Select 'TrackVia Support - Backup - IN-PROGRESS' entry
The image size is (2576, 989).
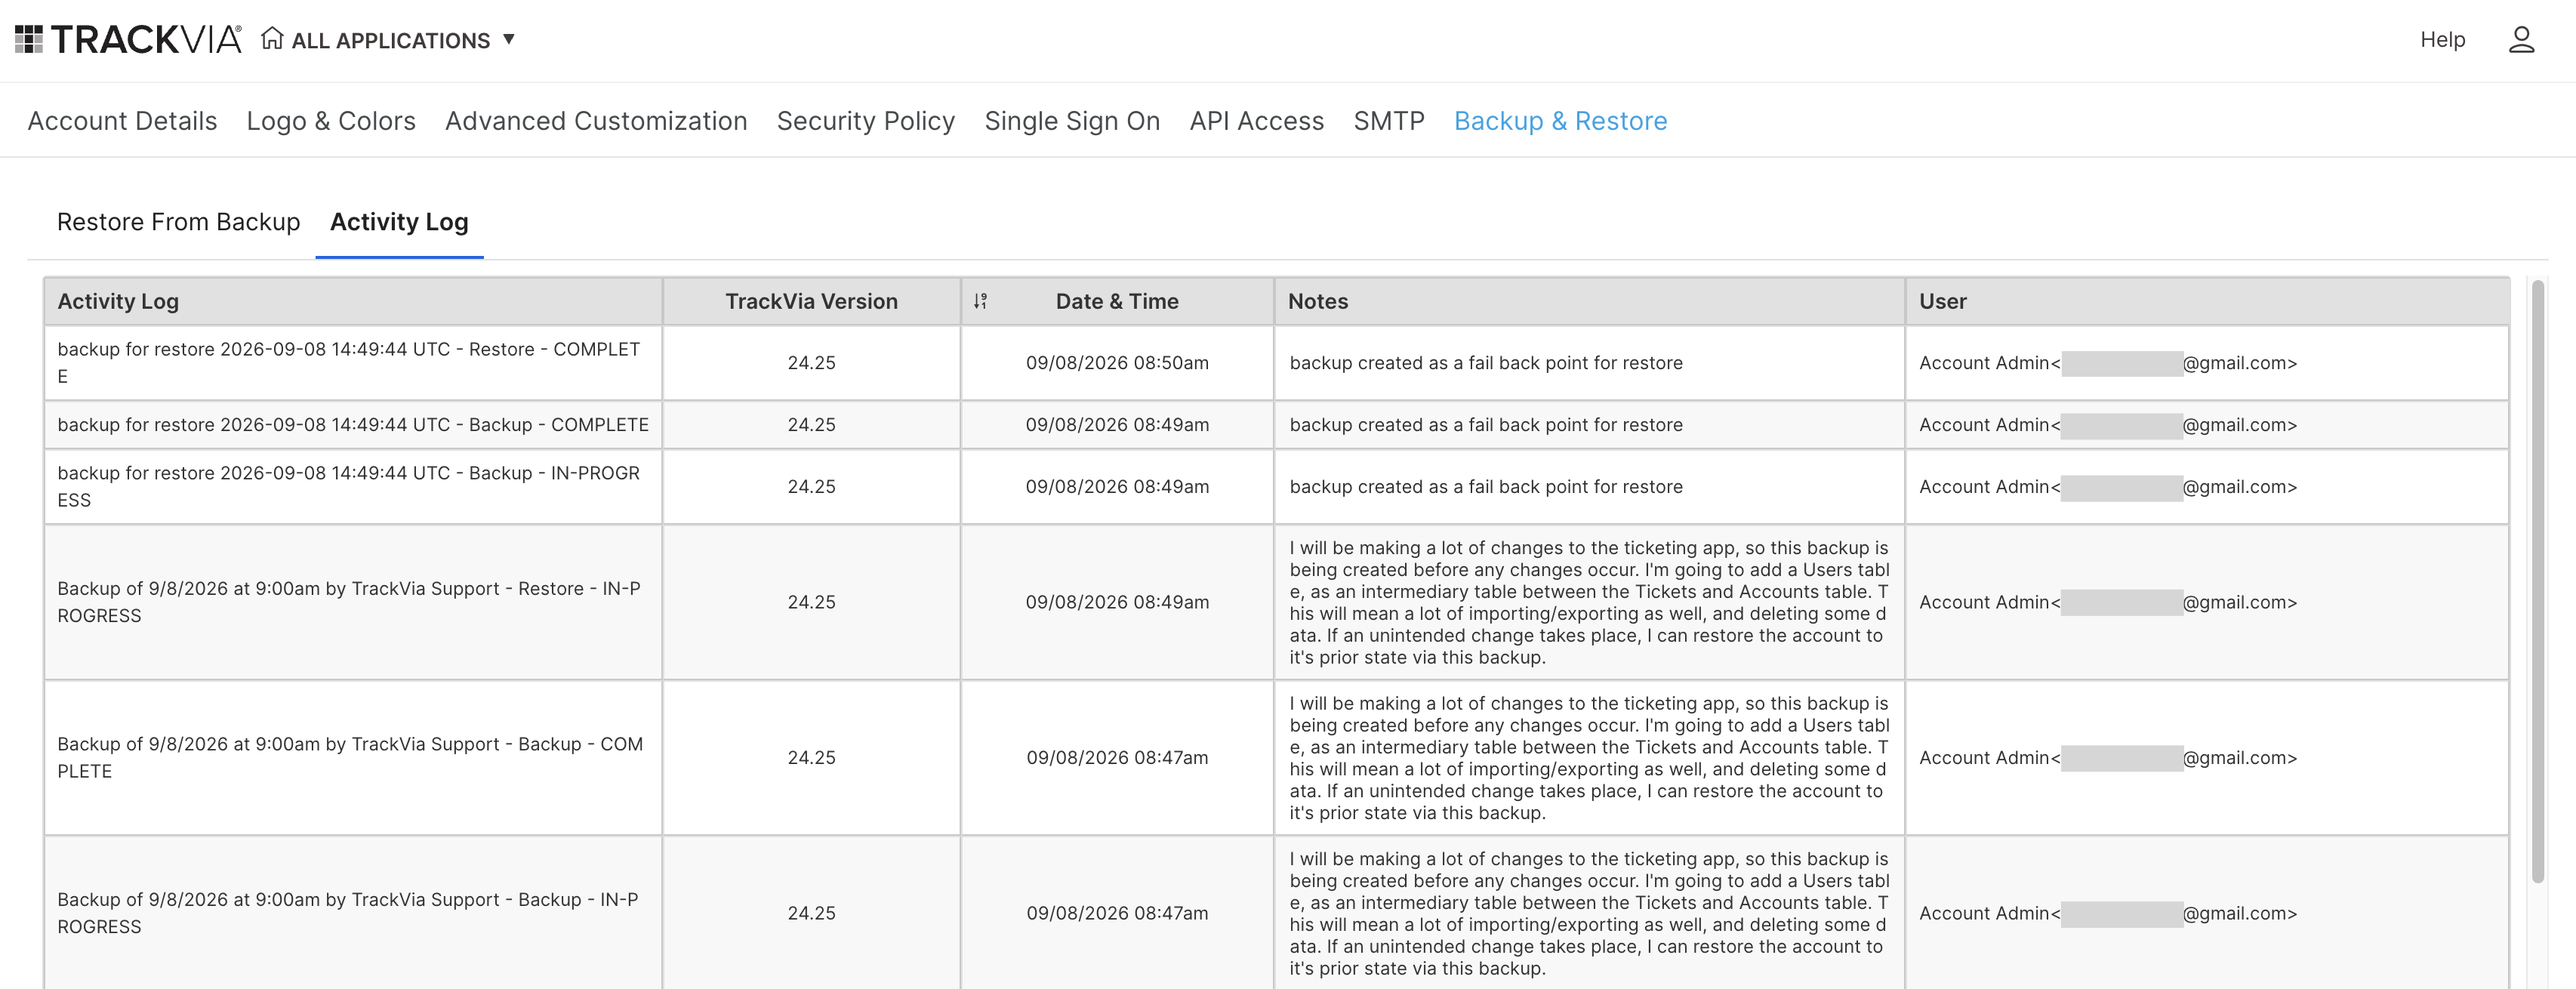tap(352, 913)
